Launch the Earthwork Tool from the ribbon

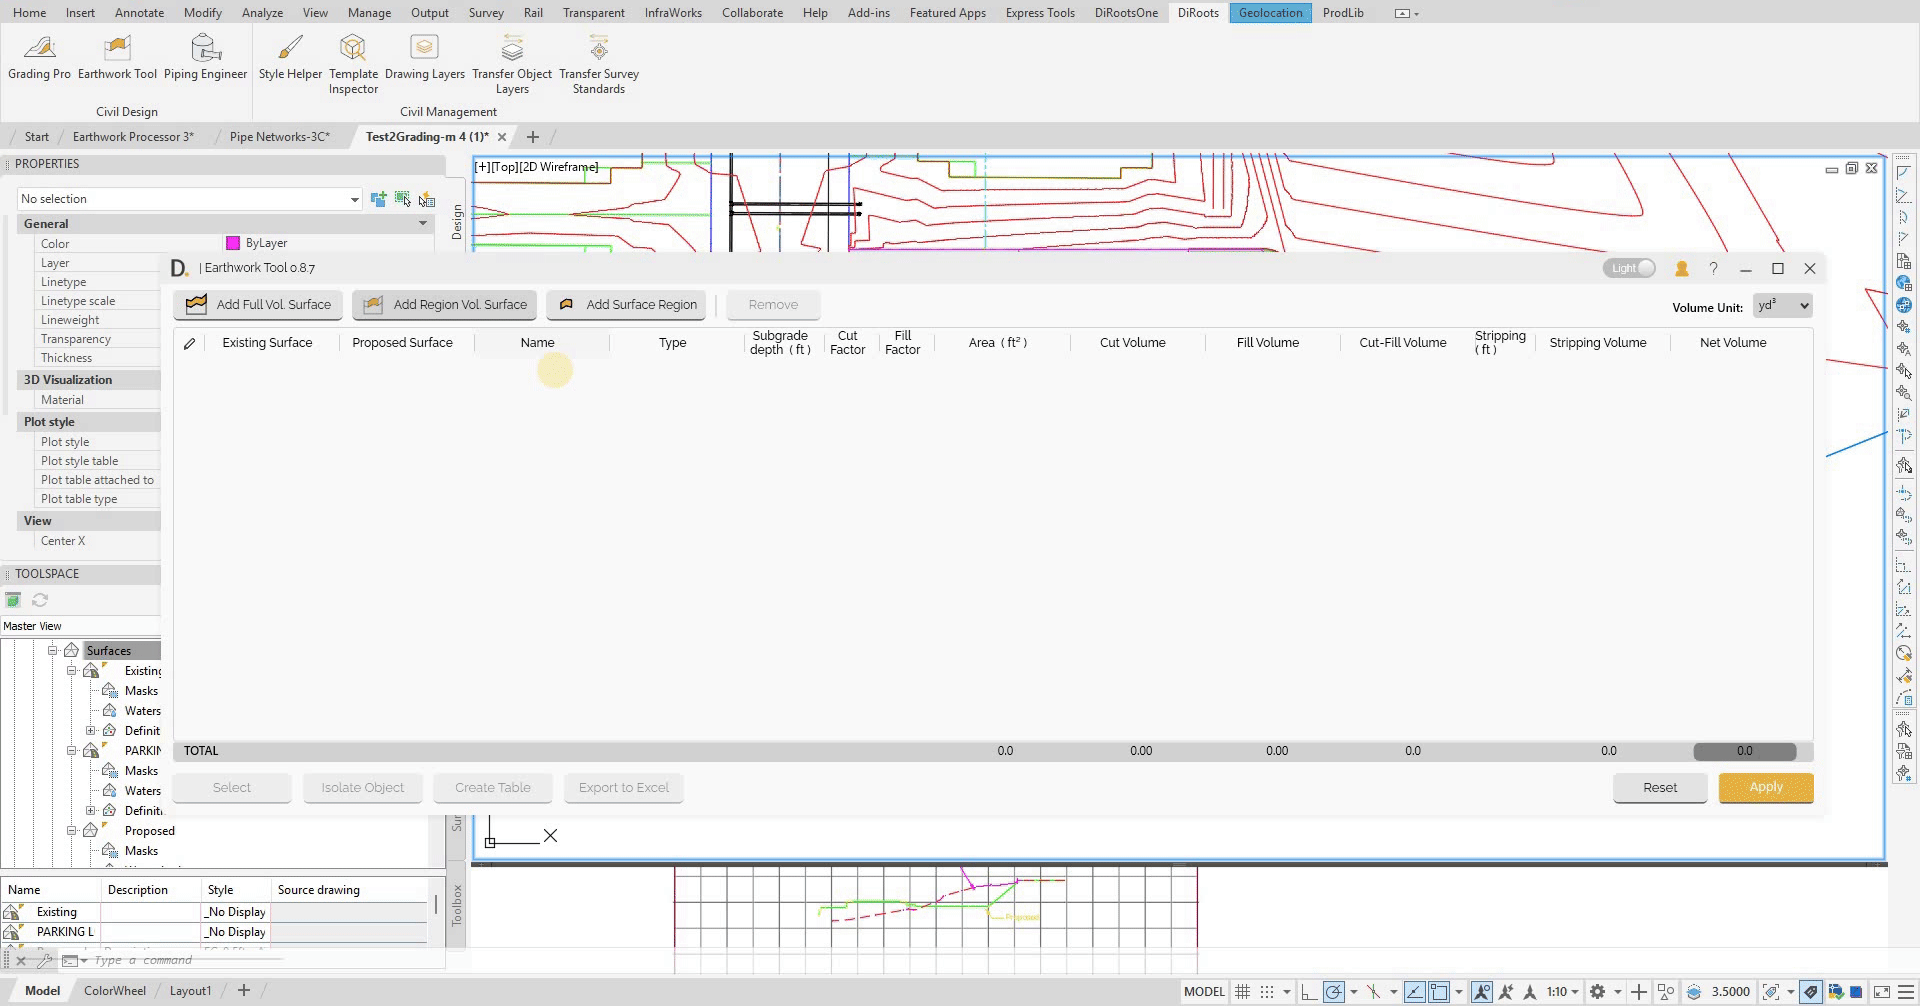(x=117, y=56)
